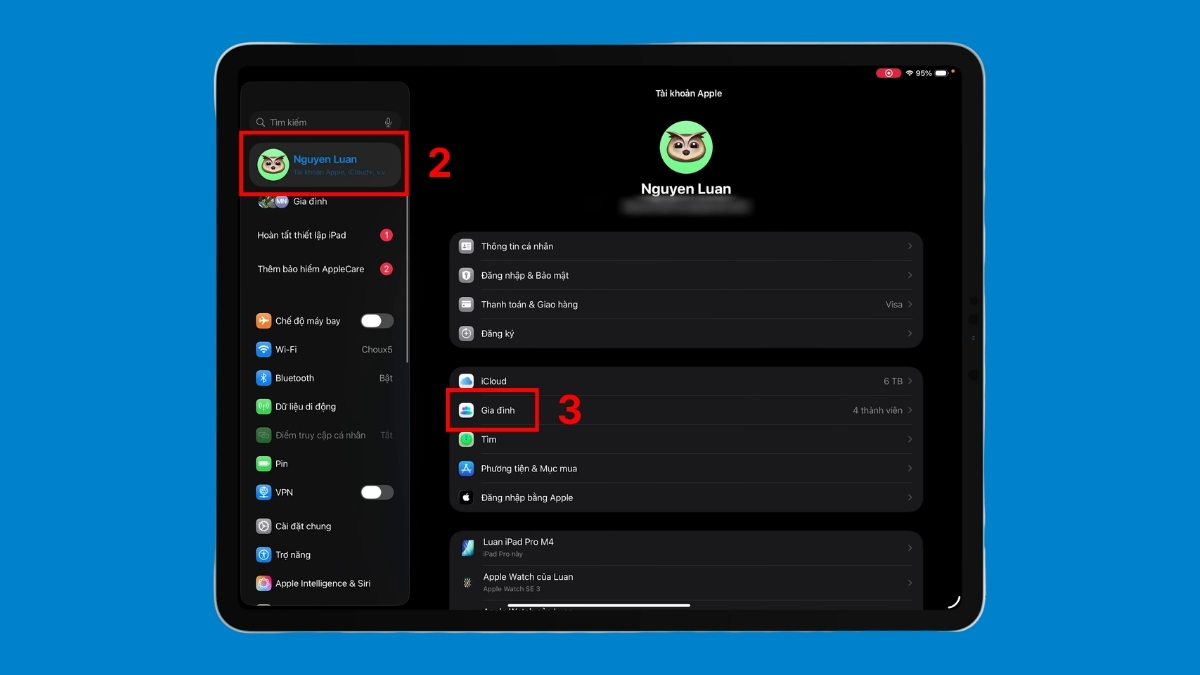Viewport: 1200px width, 675px height.
Task: Click the Choux5 Wi-Fi network name
Action: 378,350
